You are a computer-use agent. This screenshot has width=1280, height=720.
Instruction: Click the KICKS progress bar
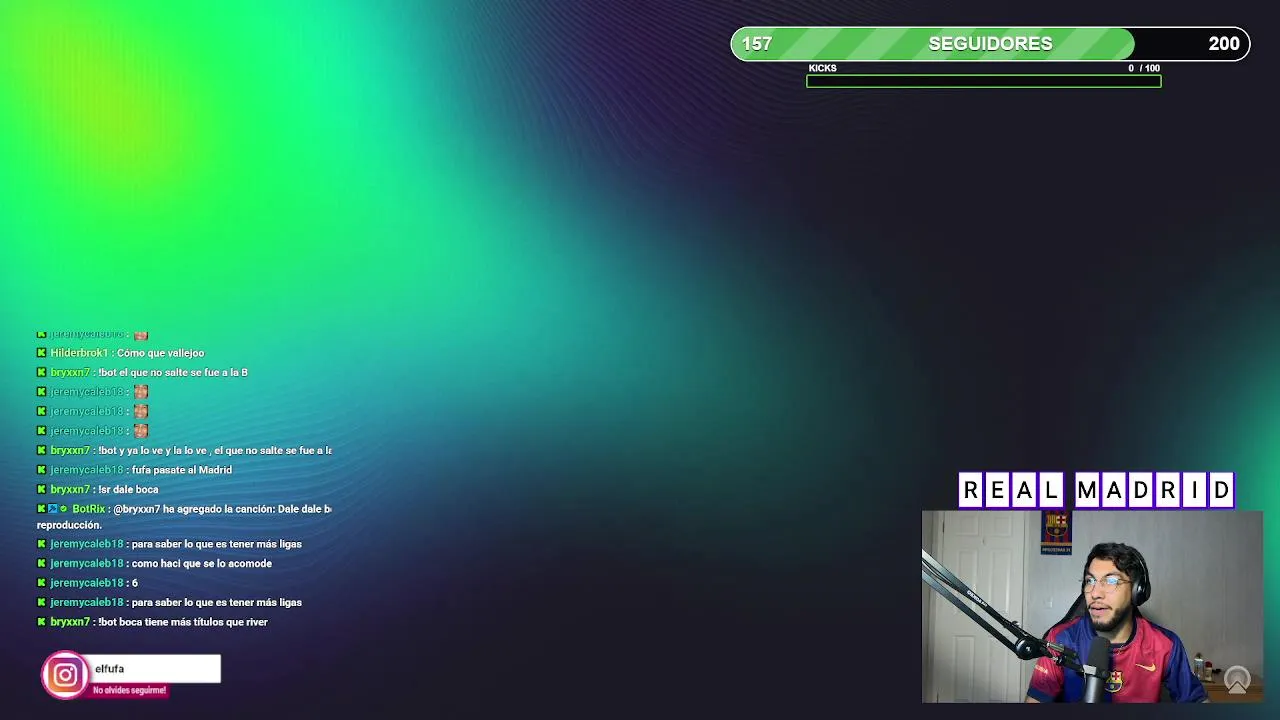[984, 81]
